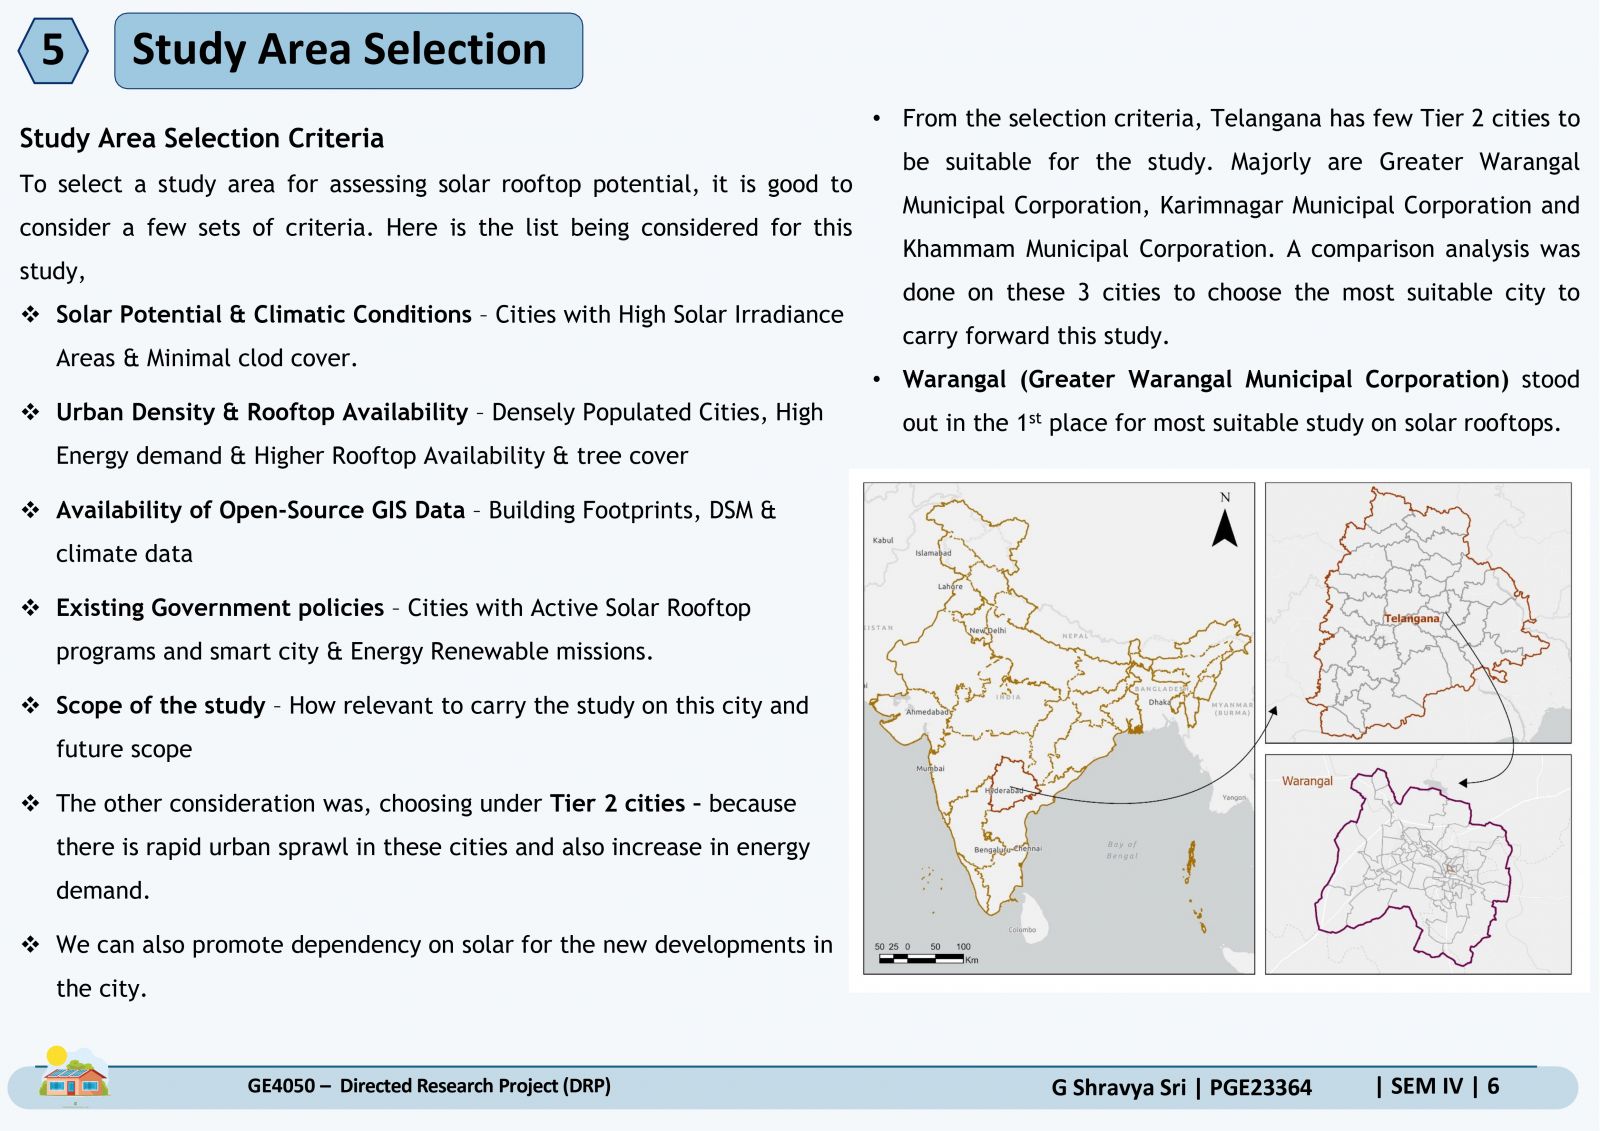The width and height of the screenshot is (1600, 1131).
Task: Click diamond bullet beside Urban Density
Action: [31, 412]
